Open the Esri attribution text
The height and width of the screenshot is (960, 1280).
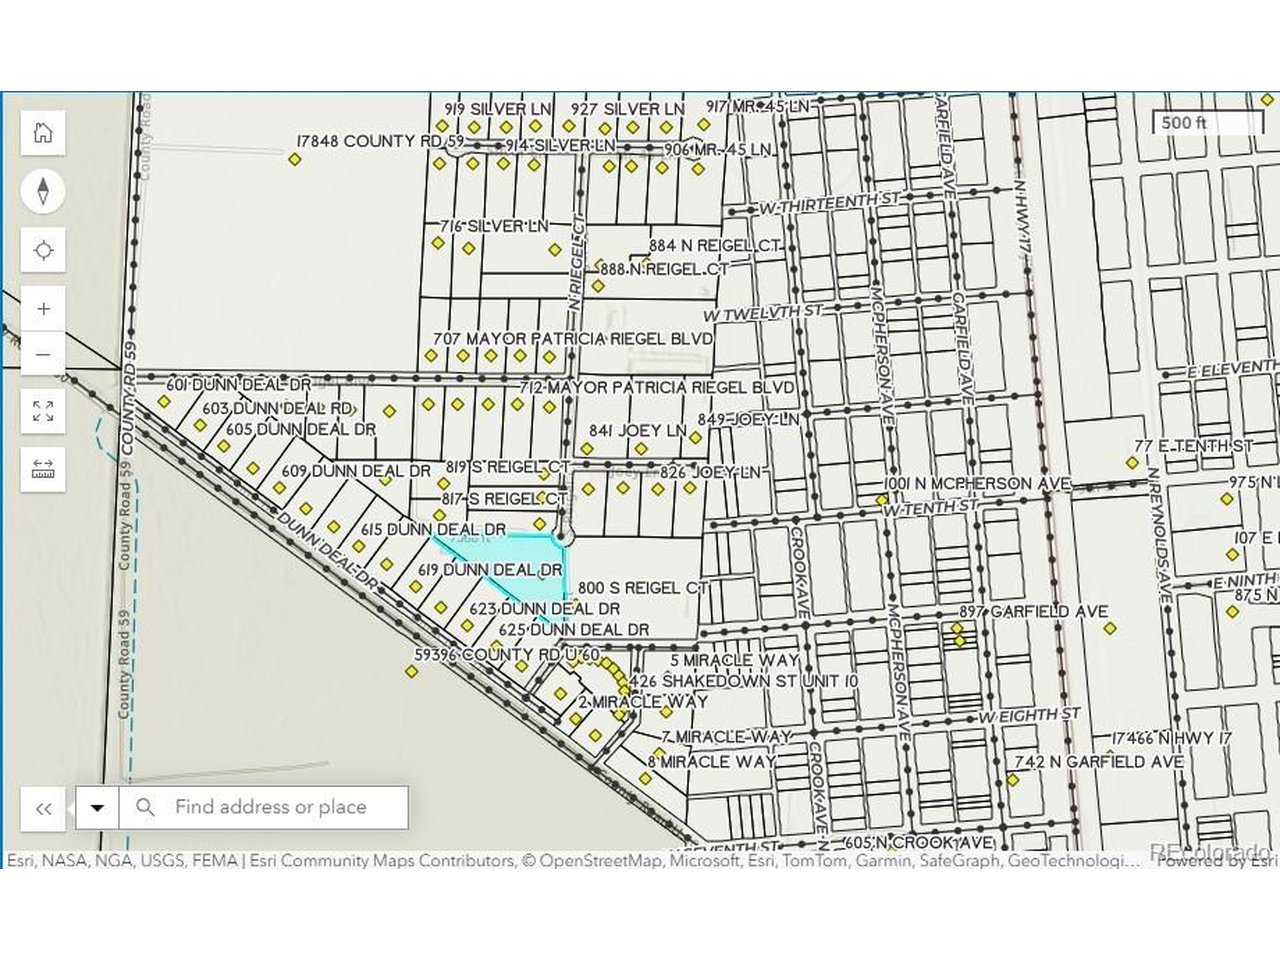pyautogui.click(x=572, y=860)
